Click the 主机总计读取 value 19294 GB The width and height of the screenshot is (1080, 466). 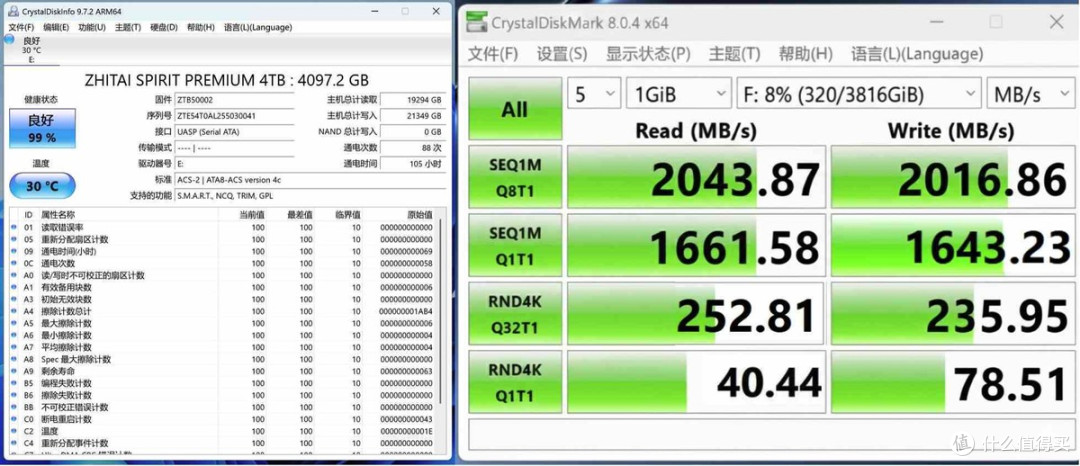pyautogui.click(x=412, y=100)
